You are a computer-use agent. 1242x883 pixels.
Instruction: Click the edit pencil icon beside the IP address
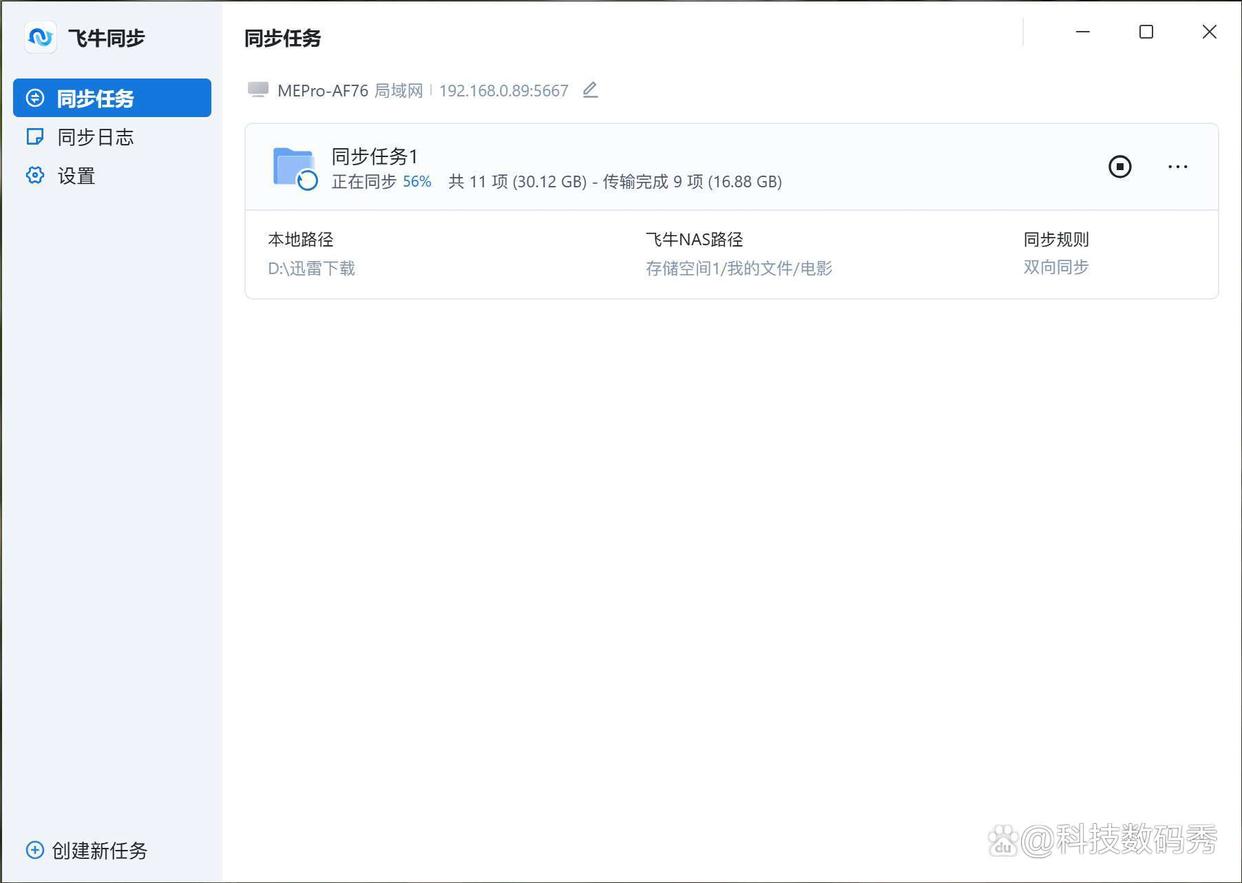(x=590, y=90)
